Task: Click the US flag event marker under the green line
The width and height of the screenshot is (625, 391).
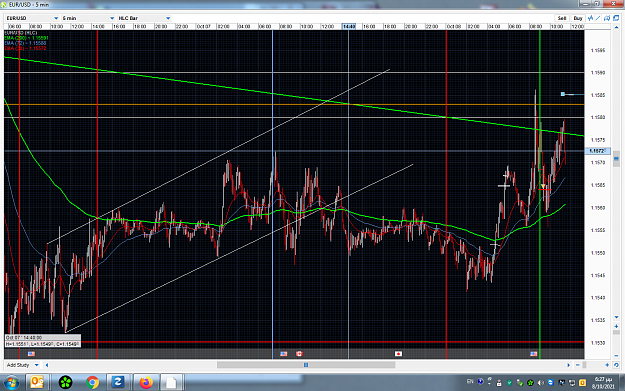Action: 534,354
